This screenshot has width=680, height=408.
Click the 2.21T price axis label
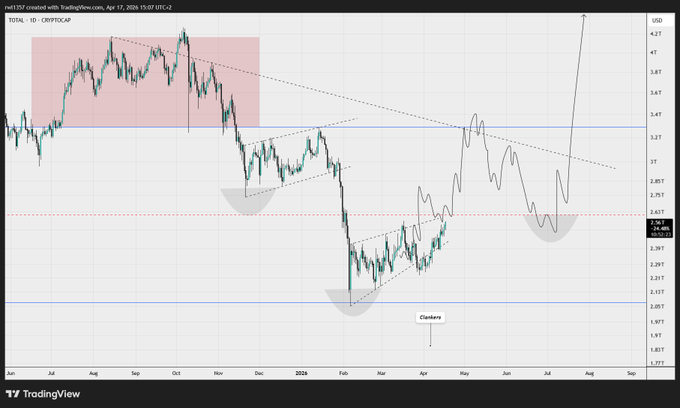pos(657,278)
